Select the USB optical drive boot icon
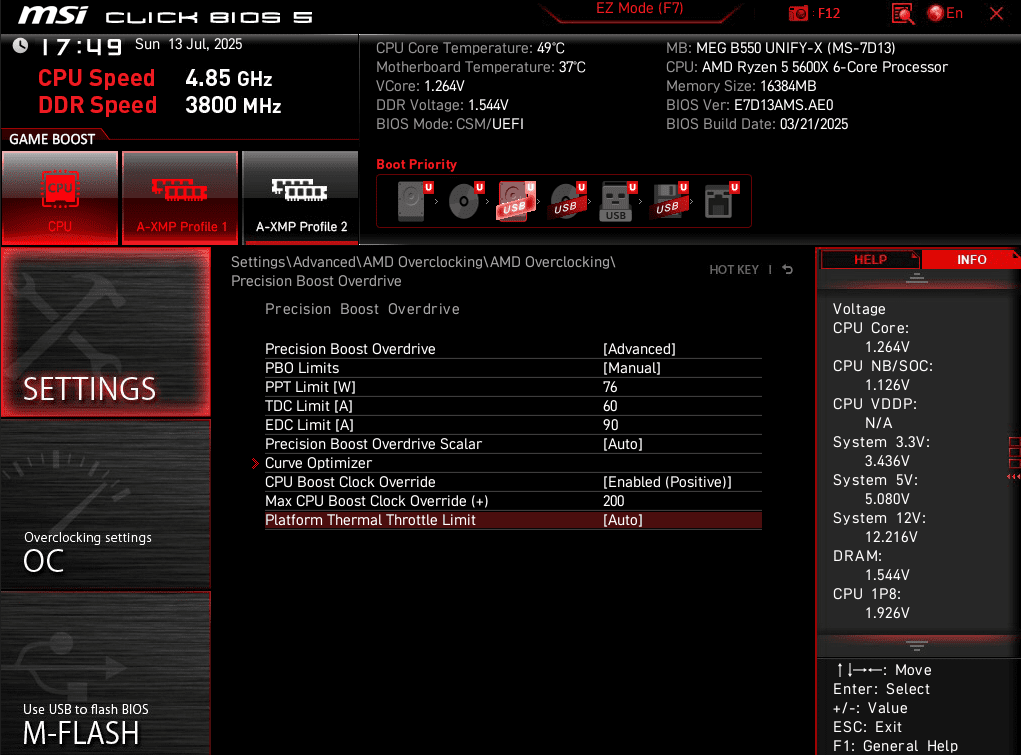 [567, 201]
